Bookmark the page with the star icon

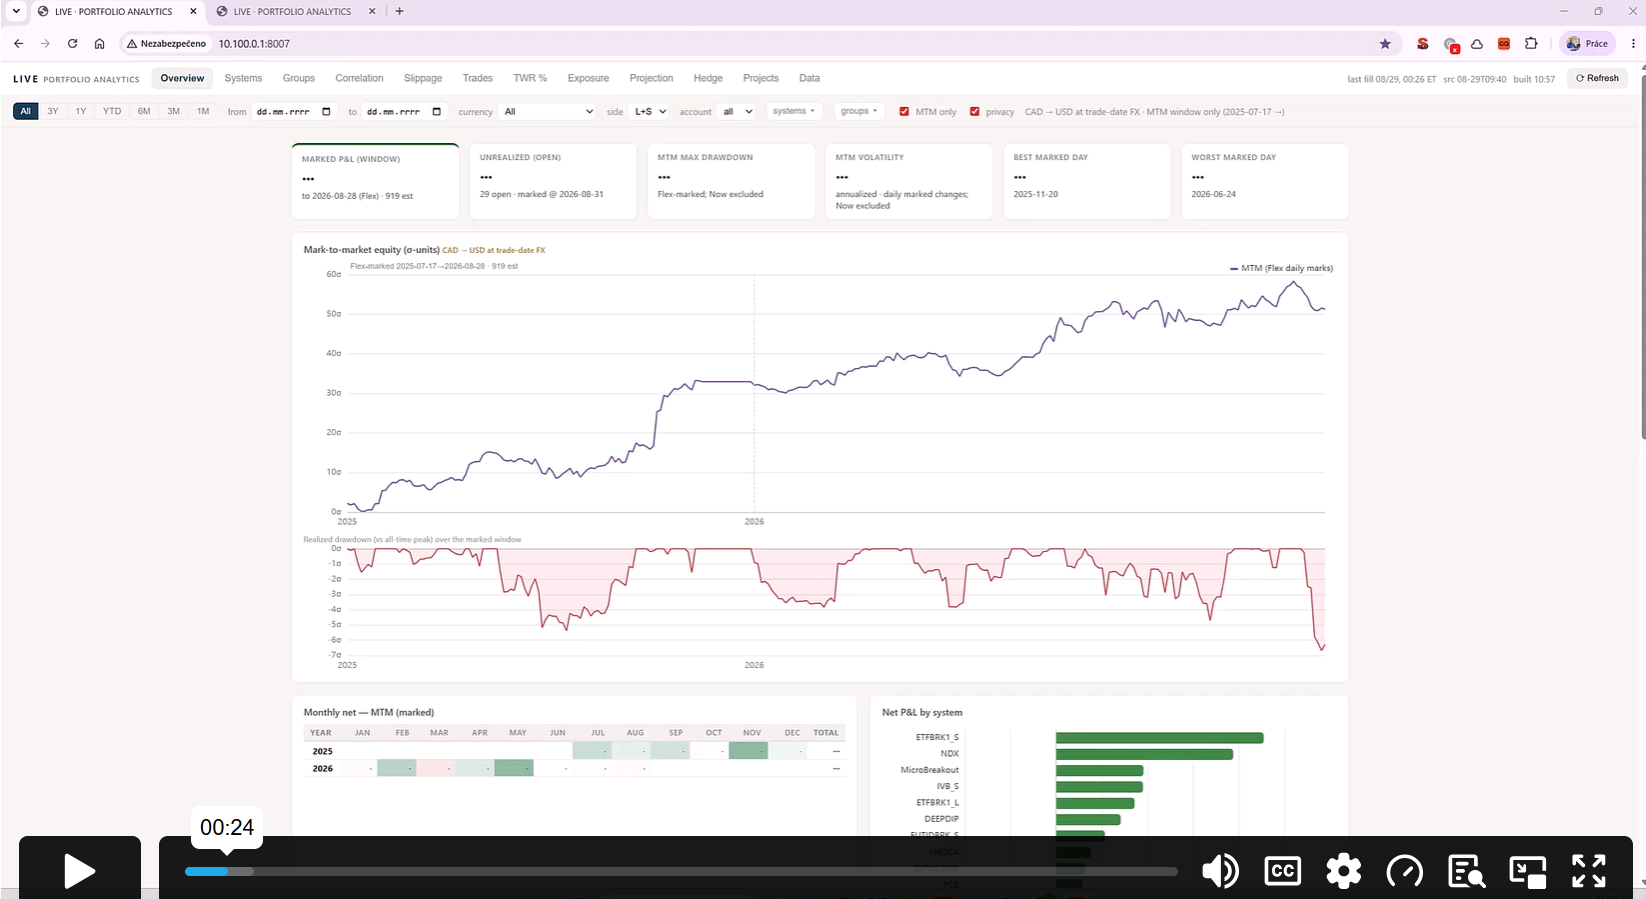click(x=1385, y=44)
